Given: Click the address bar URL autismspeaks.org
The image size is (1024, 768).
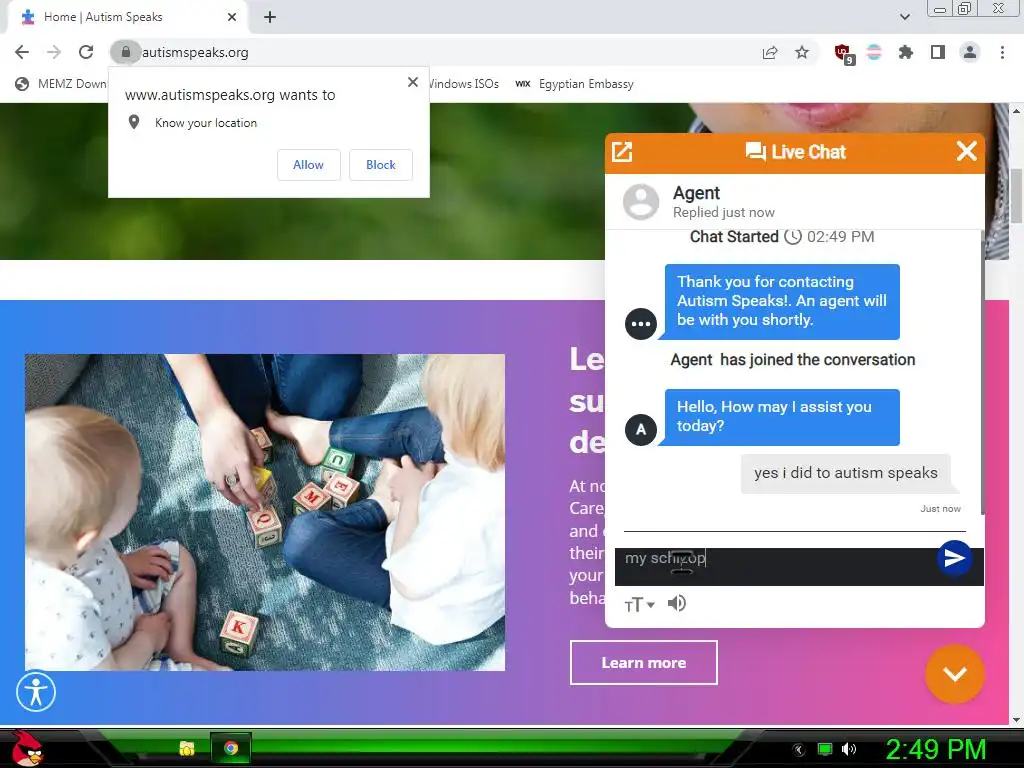Looking at the screenshot, I should 195,52.
